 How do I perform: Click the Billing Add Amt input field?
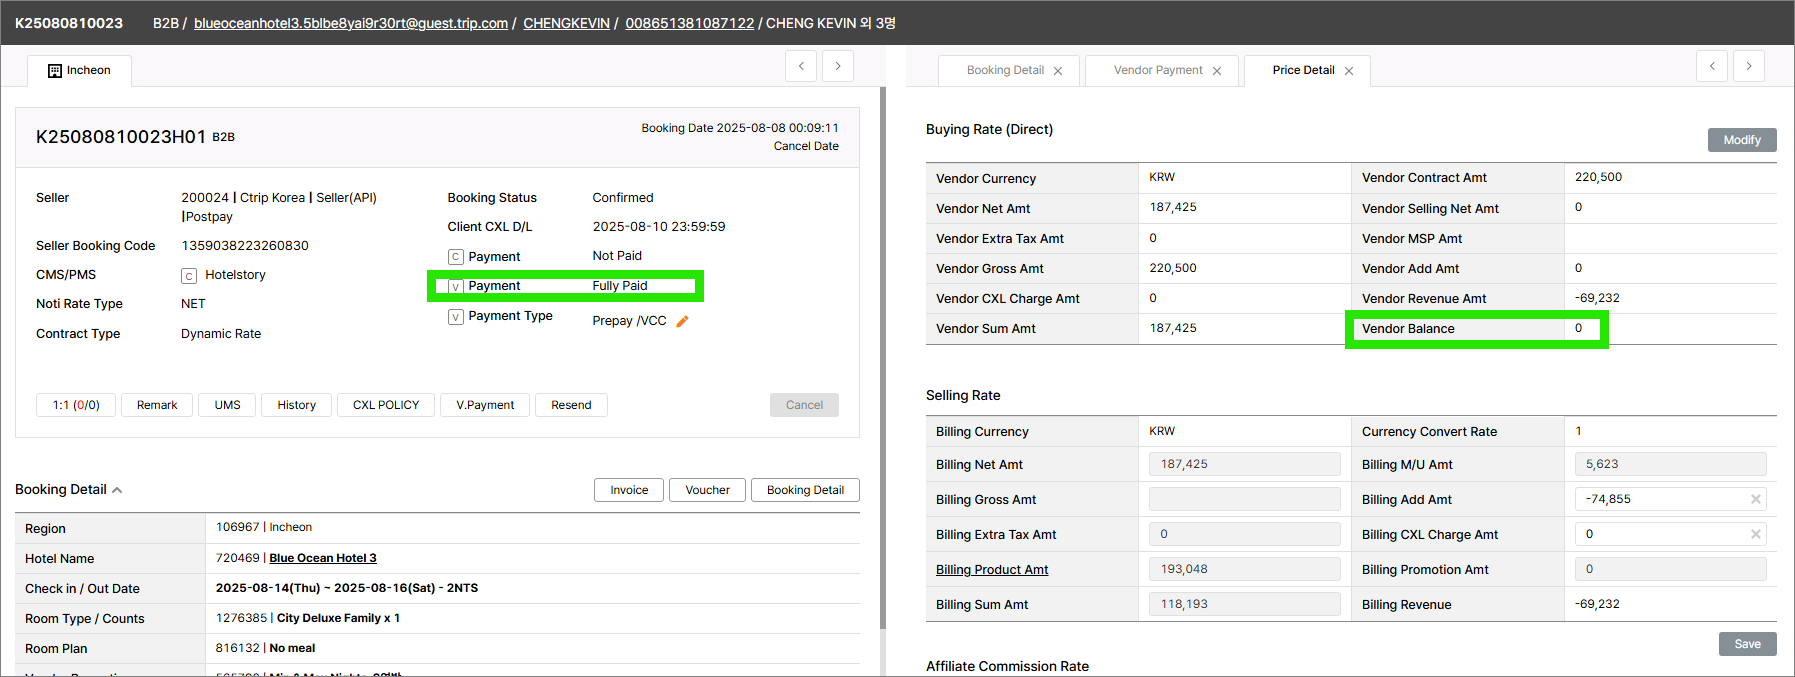(x=1662, y=499)
